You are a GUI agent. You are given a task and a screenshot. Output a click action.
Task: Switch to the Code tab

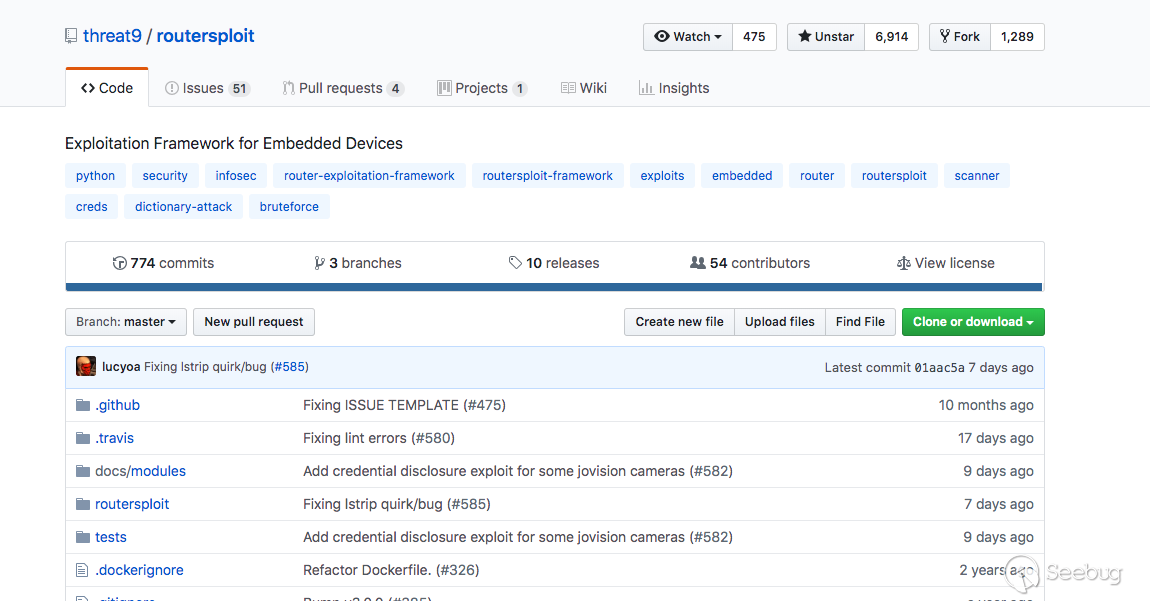point(107,88)
